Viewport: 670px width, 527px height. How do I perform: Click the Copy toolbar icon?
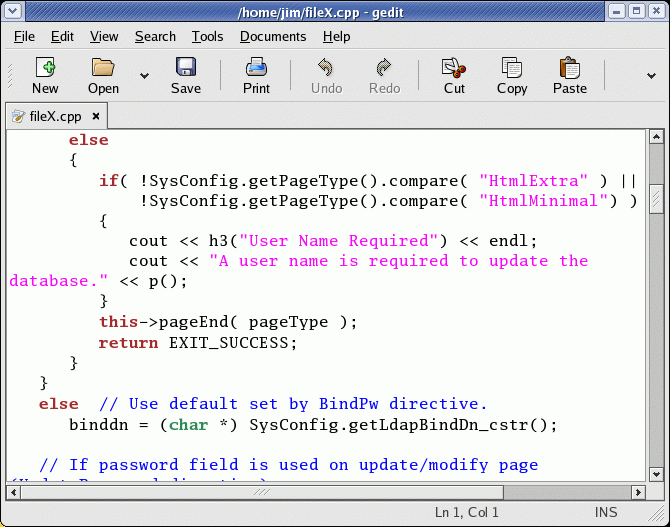click(512, 68)
